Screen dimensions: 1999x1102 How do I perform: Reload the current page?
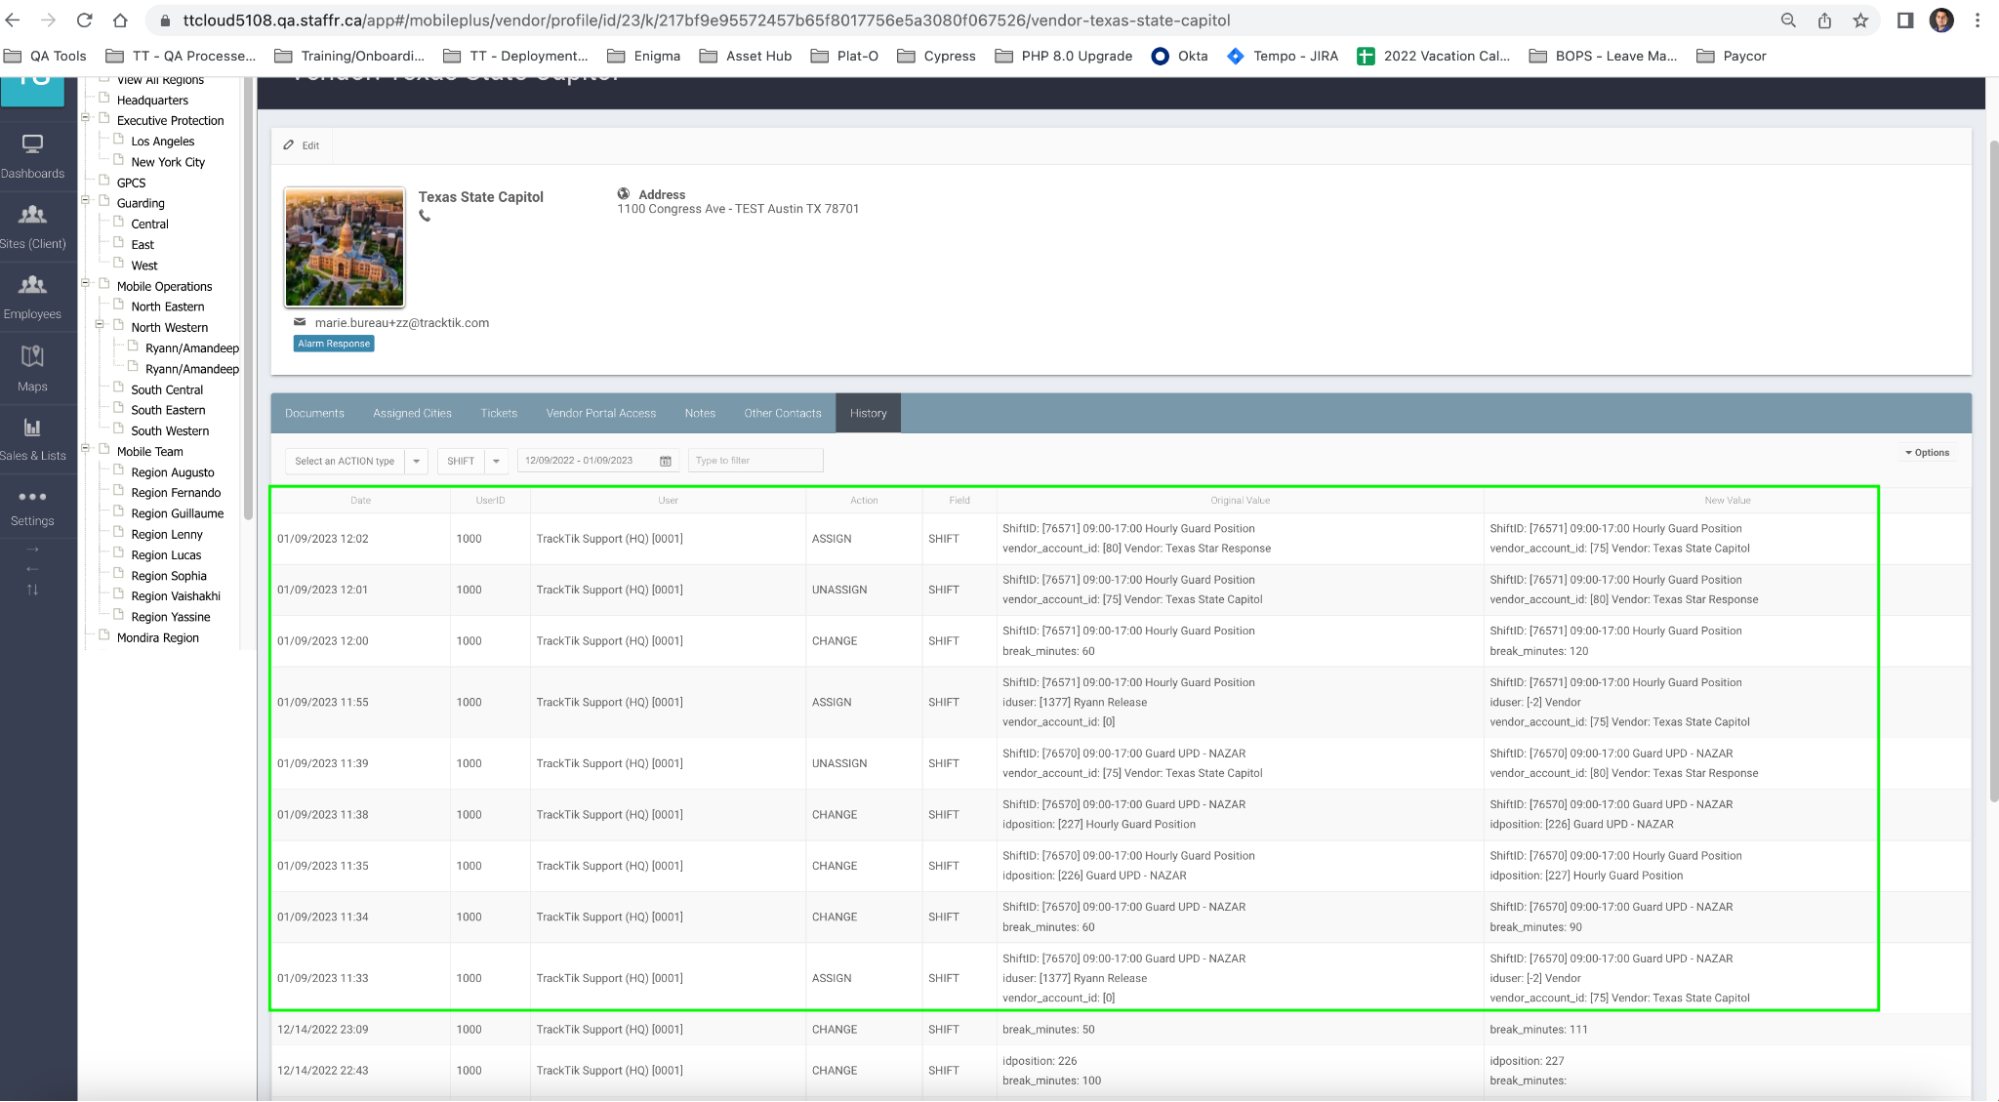click(84, 20)
